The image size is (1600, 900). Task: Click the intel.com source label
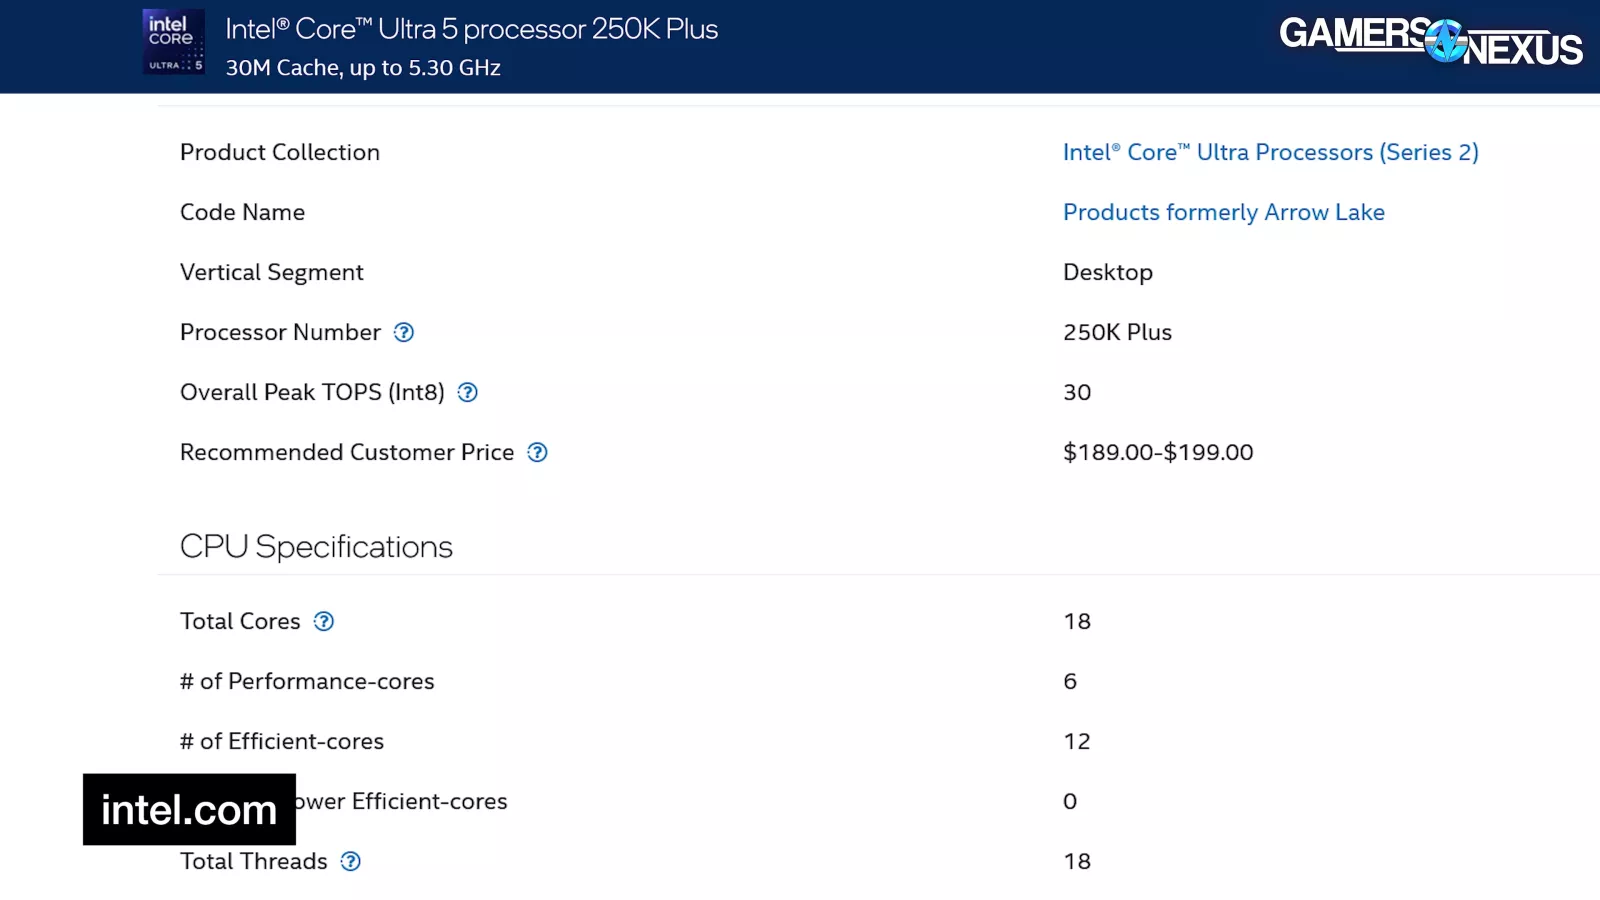pyautogui.click(x=189, y=810)
